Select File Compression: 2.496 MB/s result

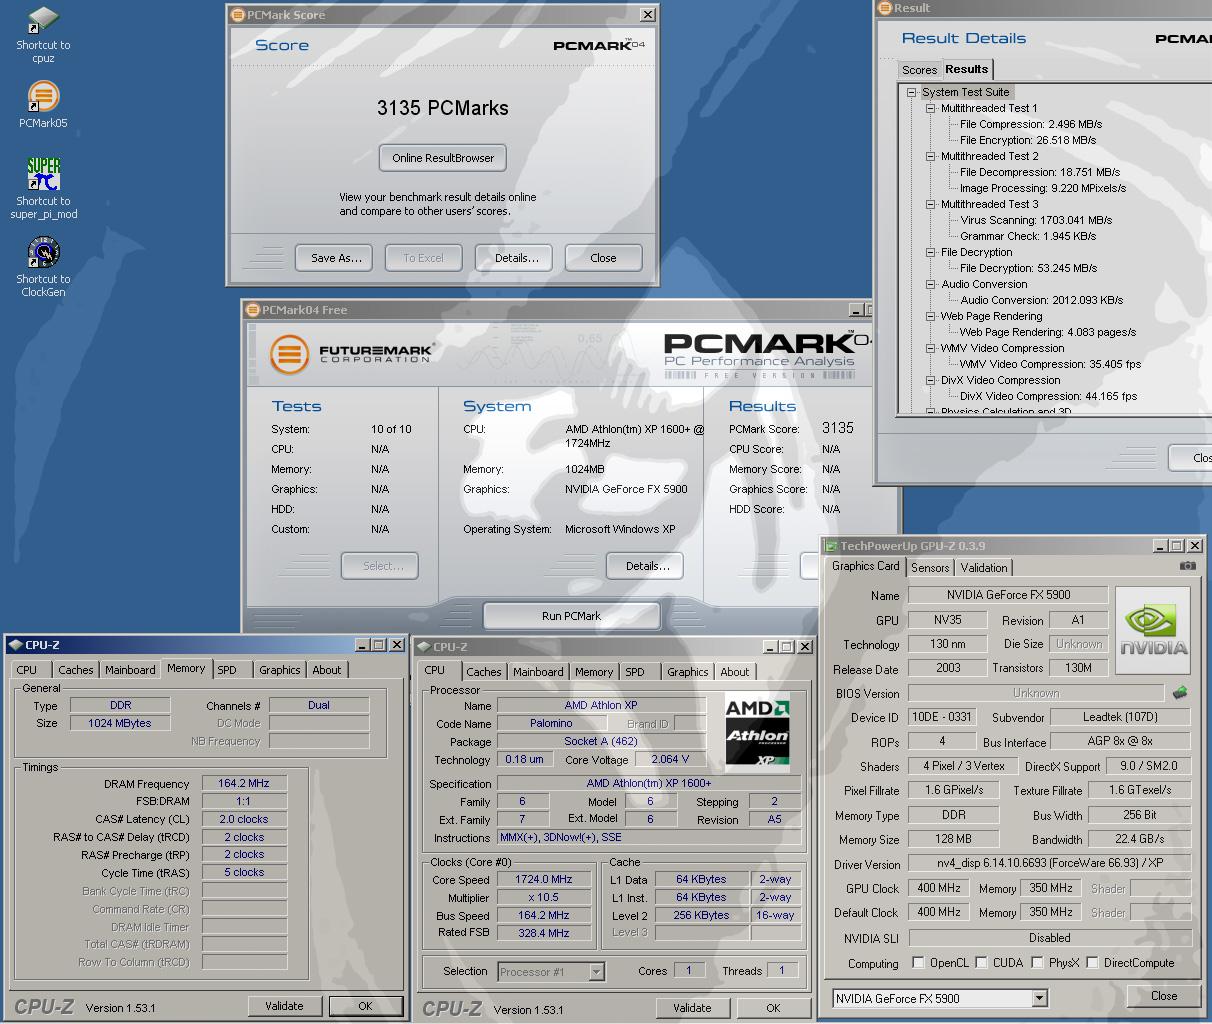1030,124
